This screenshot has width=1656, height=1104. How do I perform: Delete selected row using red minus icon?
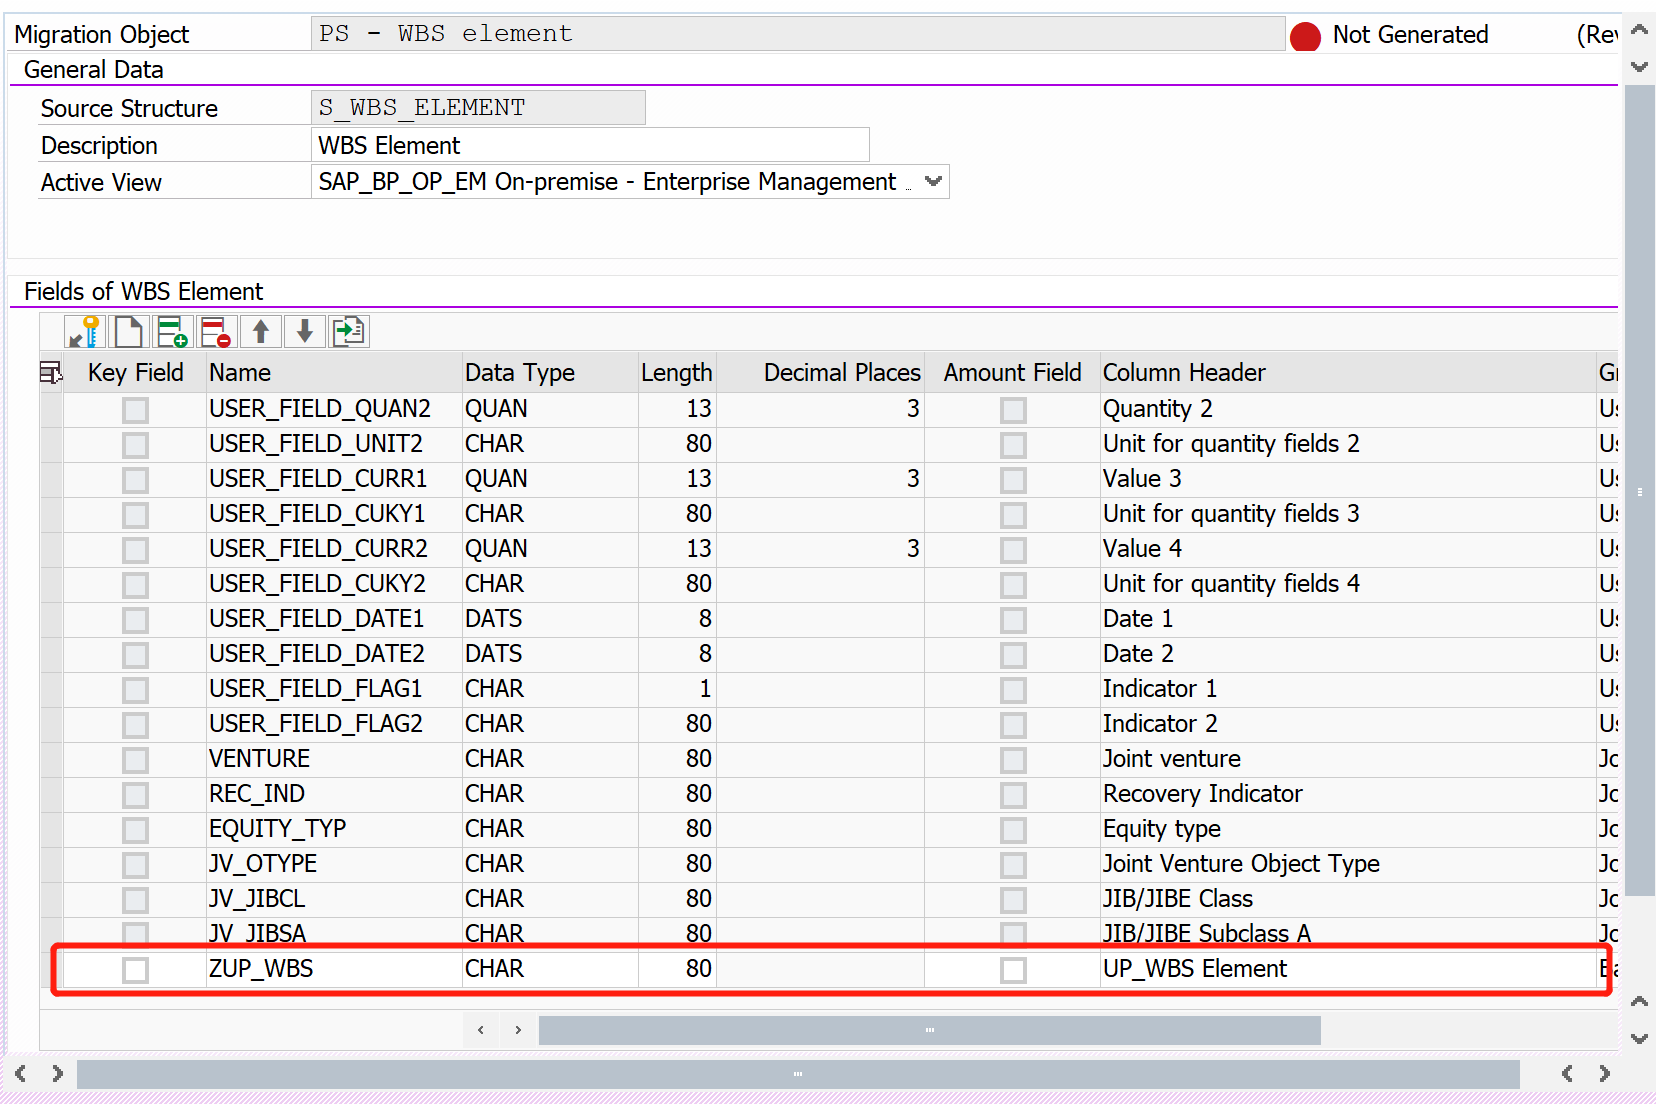215,331
